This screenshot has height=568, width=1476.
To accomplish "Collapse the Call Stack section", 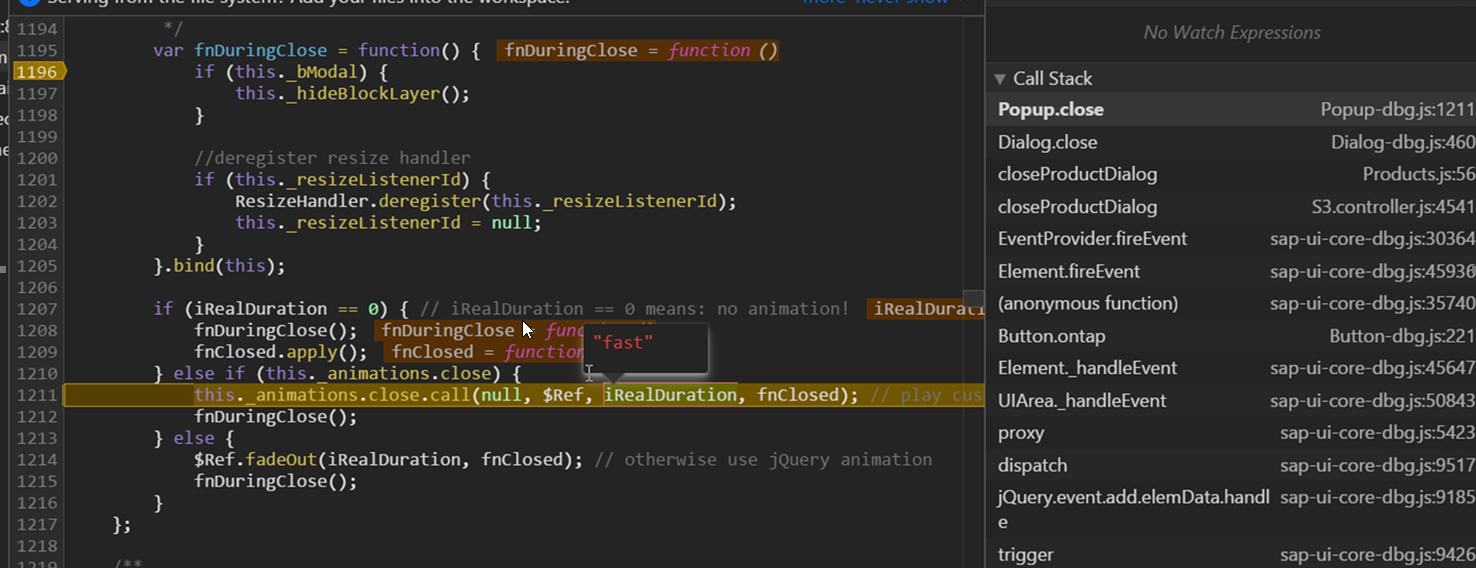I will 1000,79.
